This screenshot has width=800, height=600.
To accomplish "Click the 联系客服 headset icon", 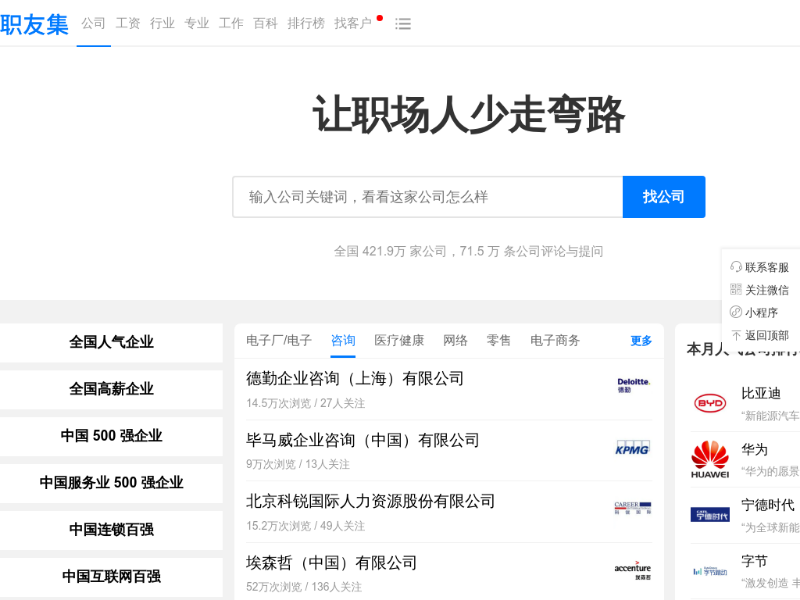I will pos(736,267).
